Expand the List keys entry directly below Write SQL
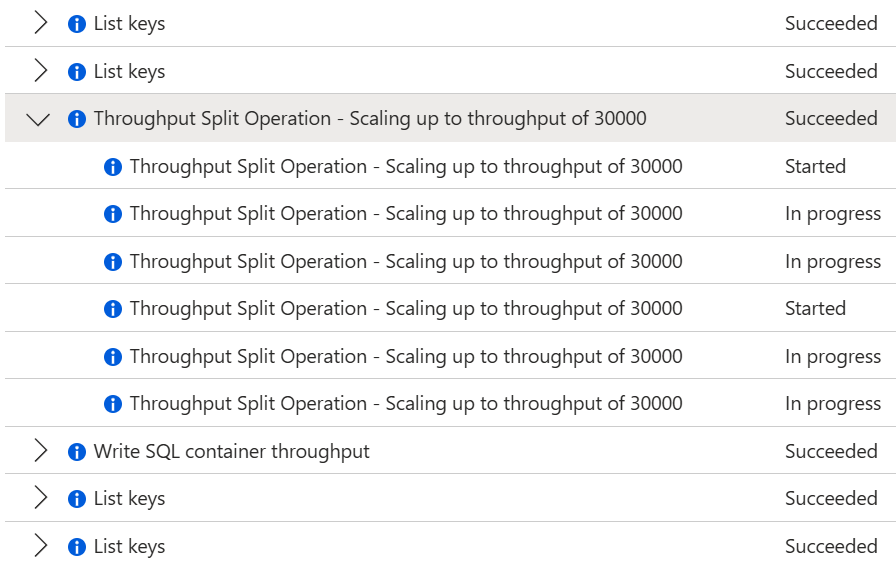 click(40, 498)
